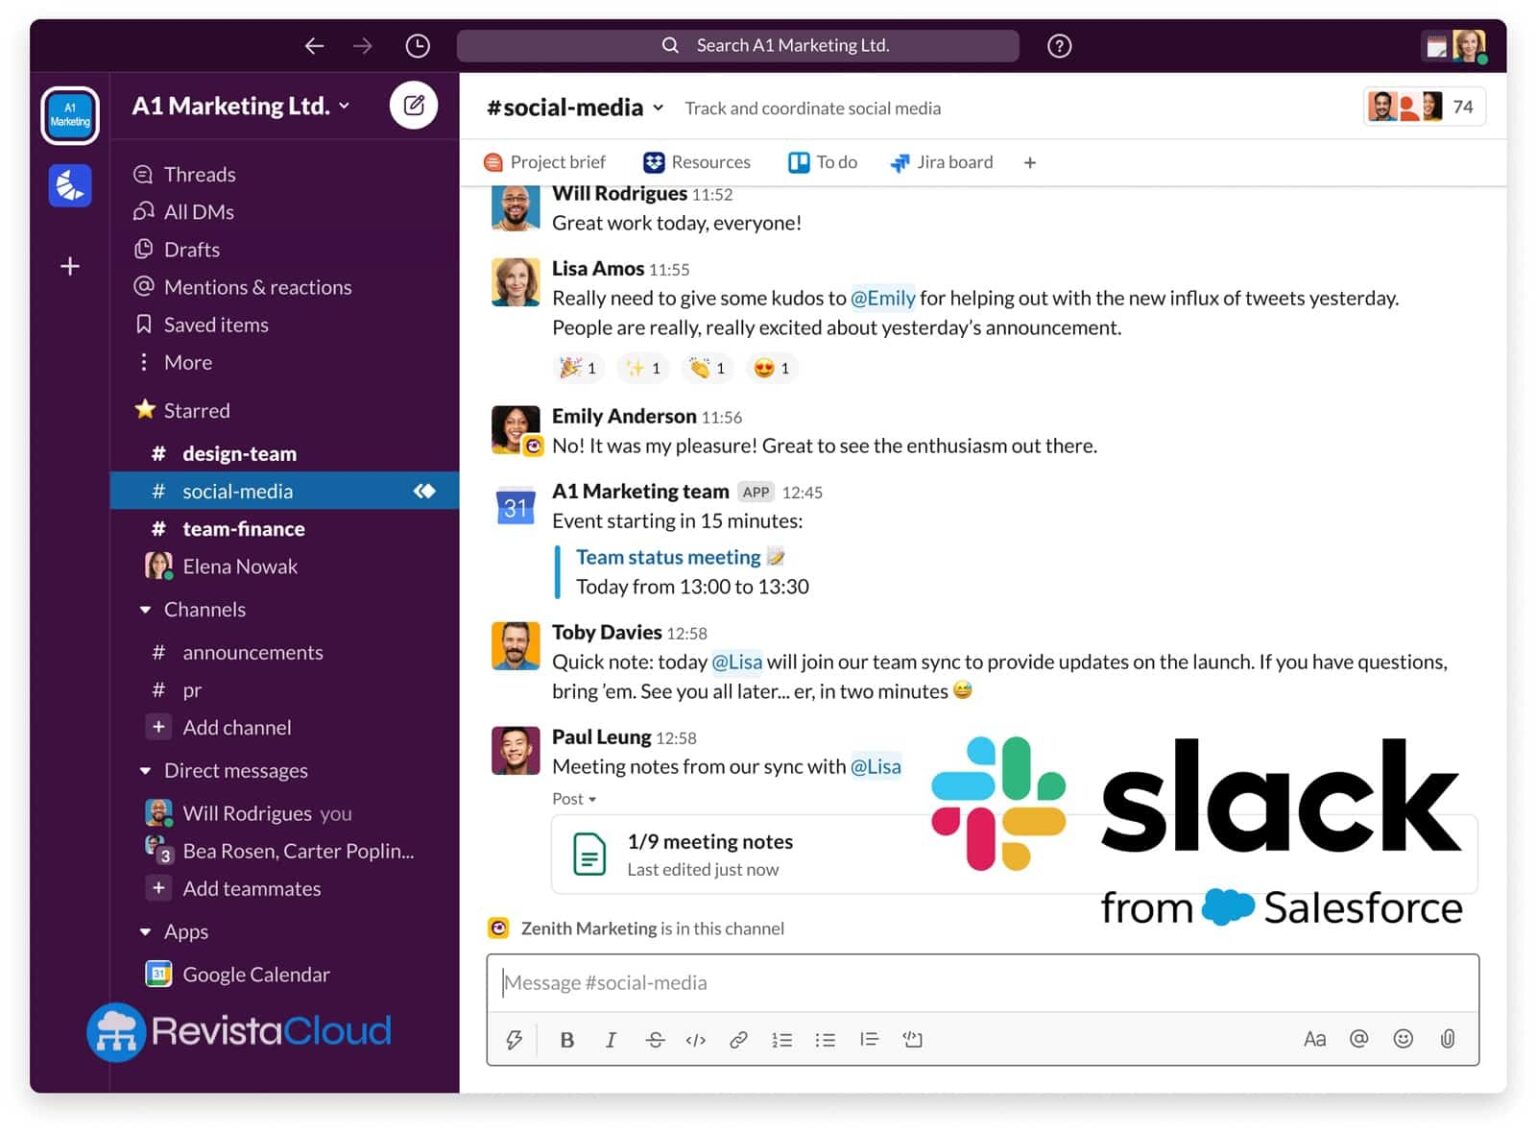Open the history clock icon in the top bar
This screenshot has height=1133, width=1536.
point(417,45)
